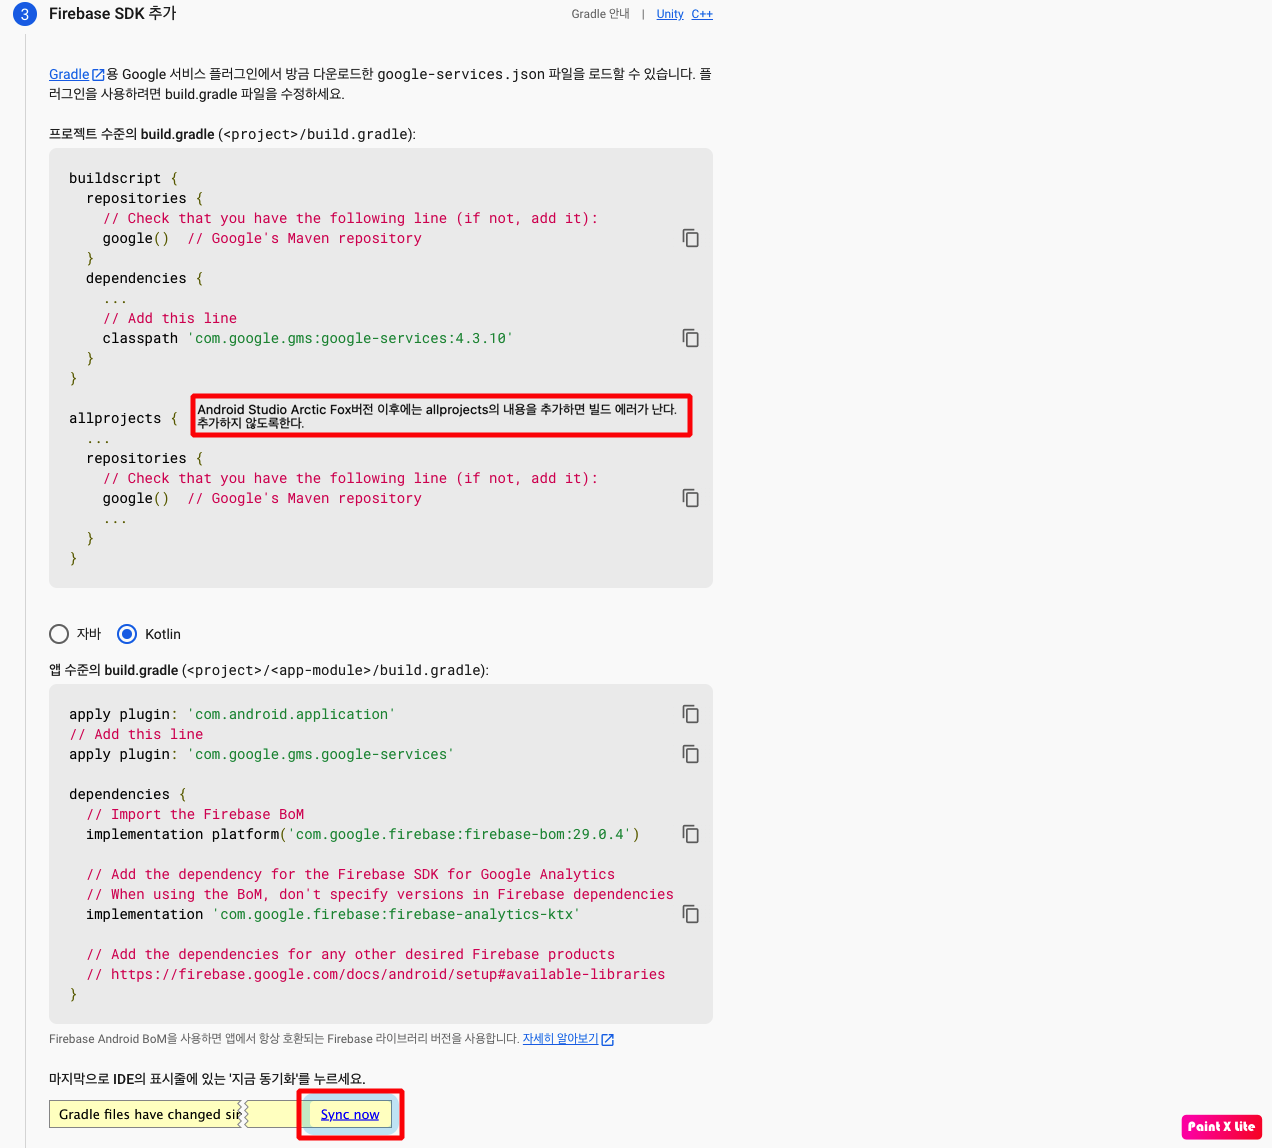Click the '// Import the Firebase BoM' comment

[195, 814]
